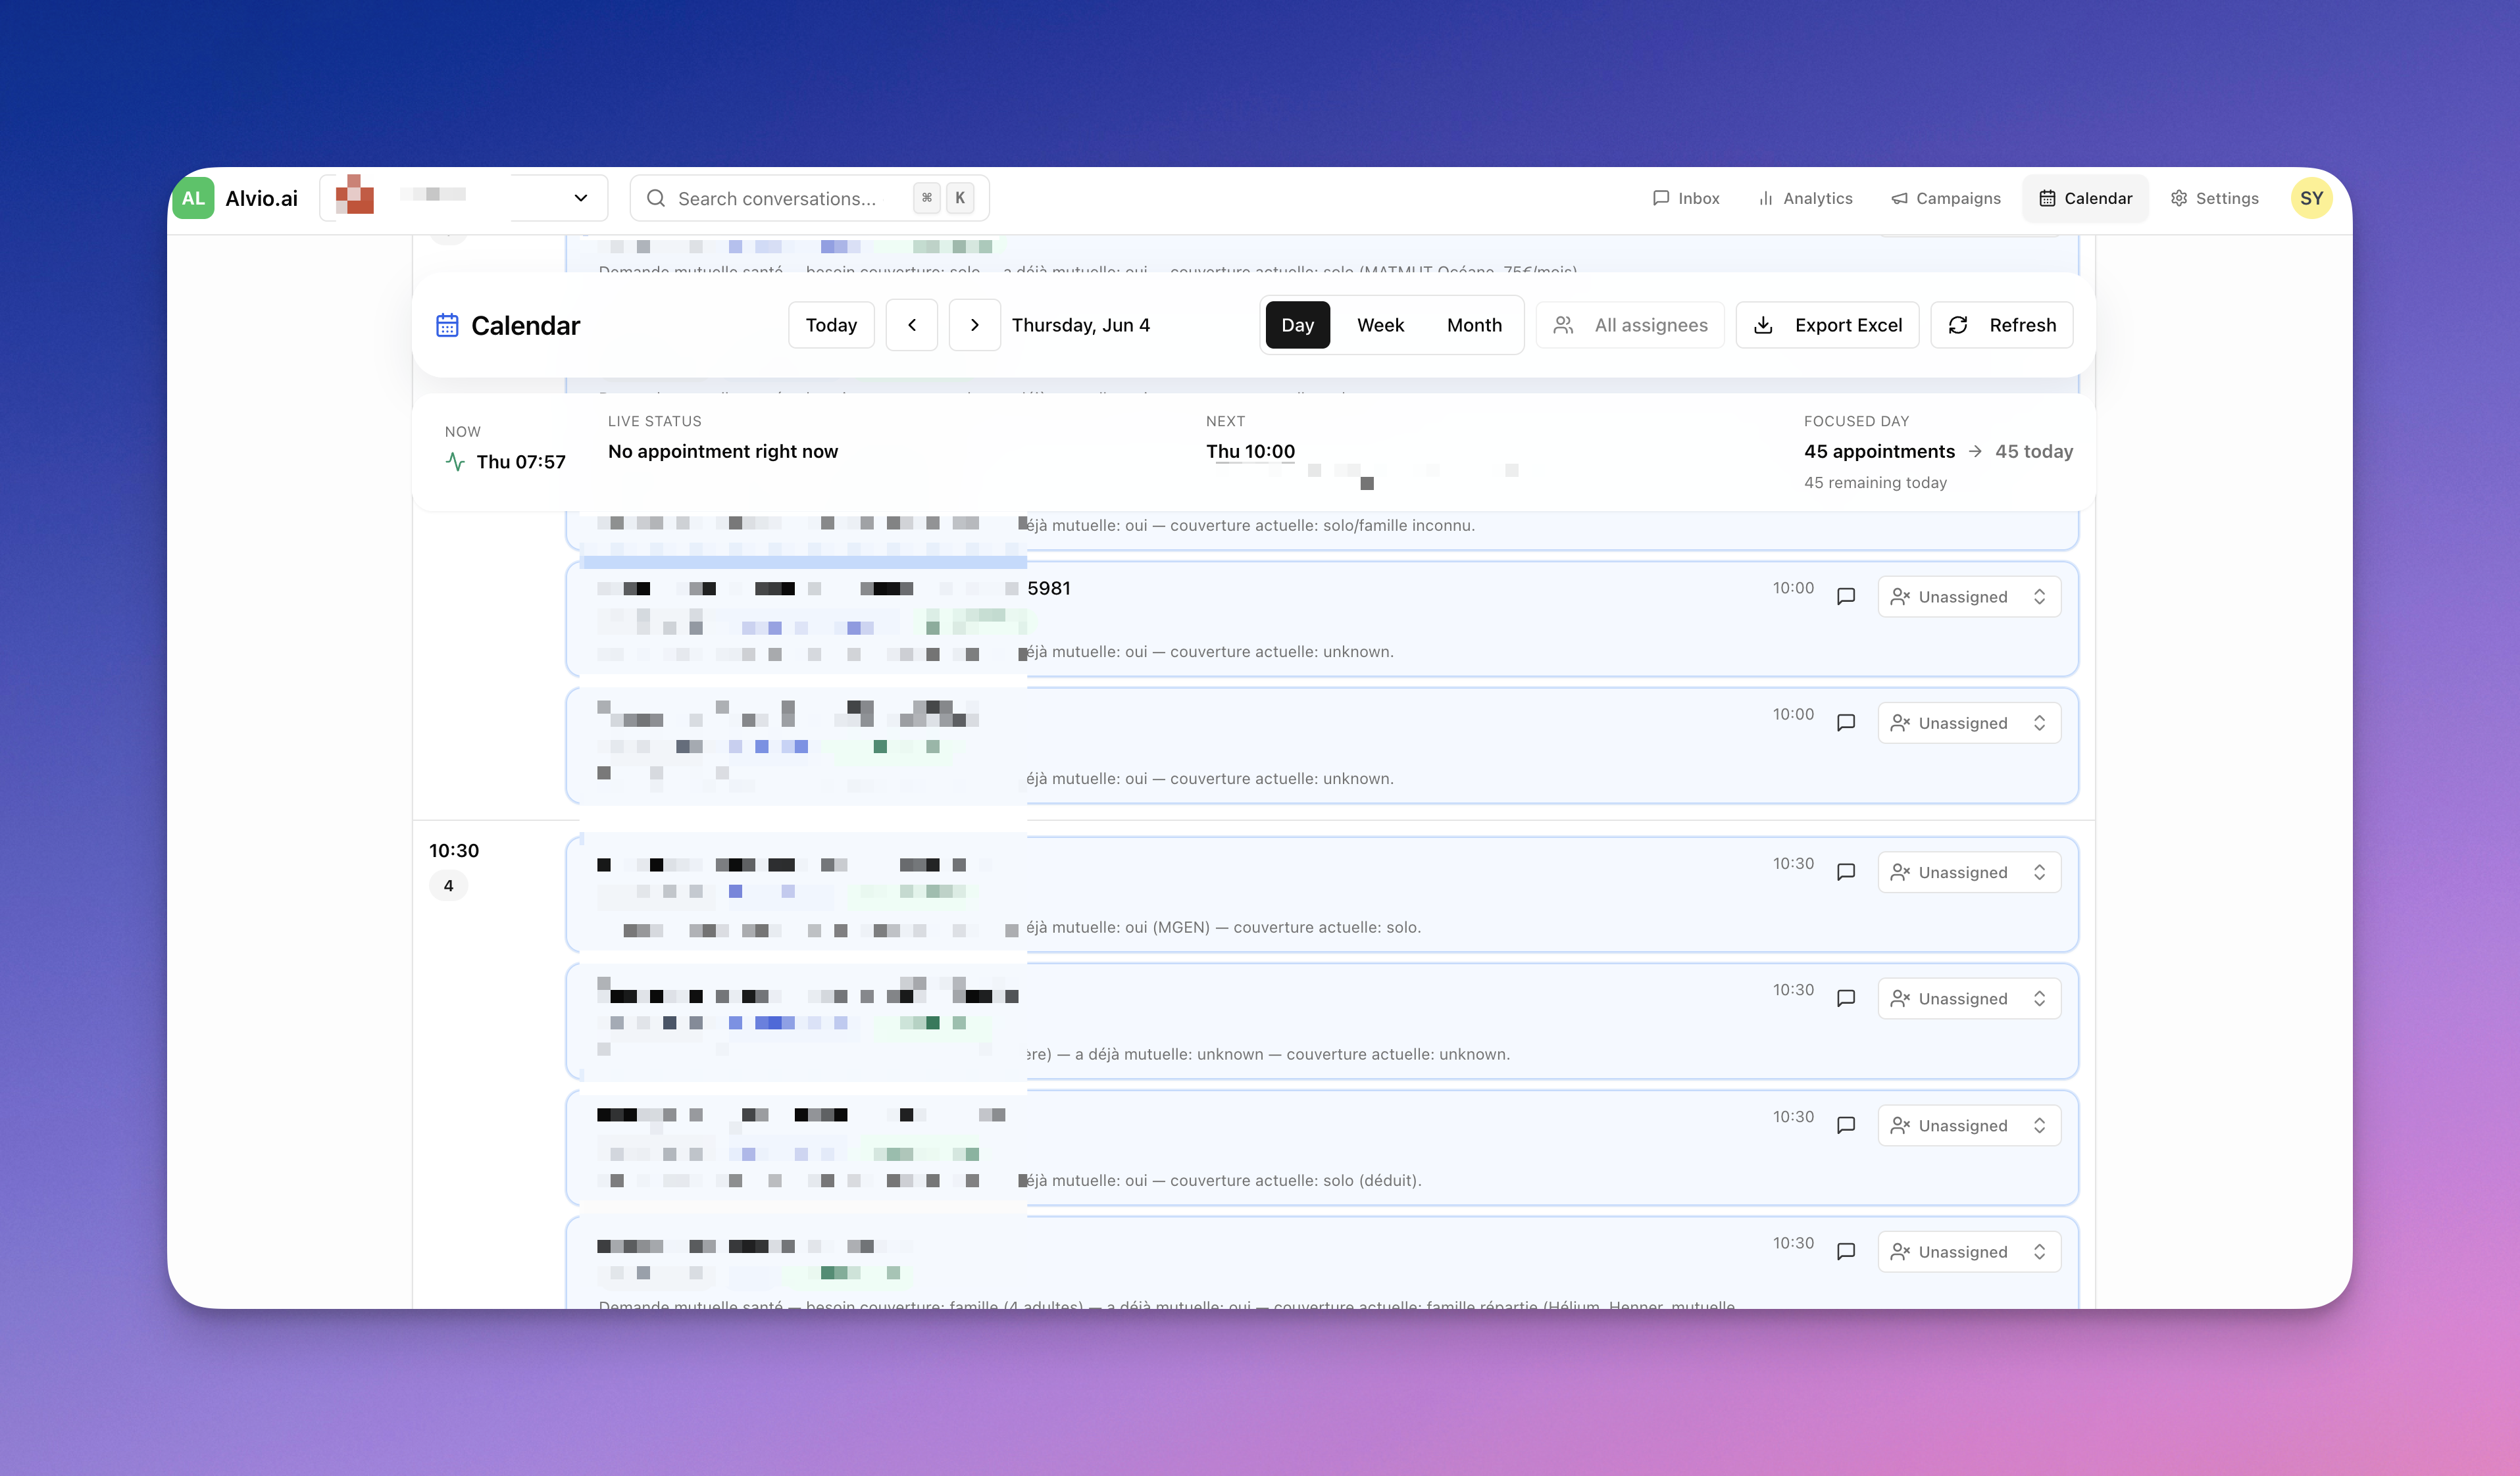Click Export Excel button

(1827, 325)
